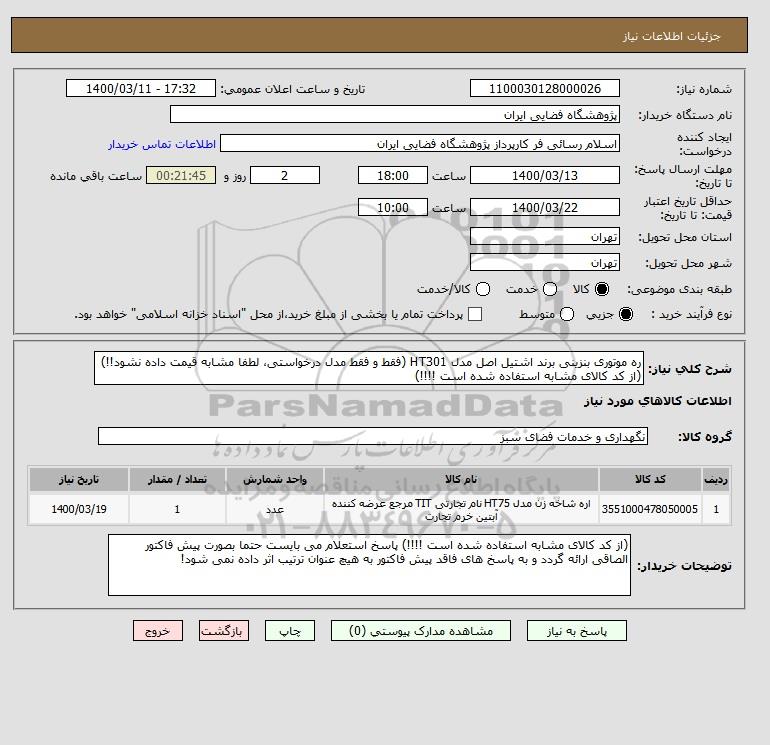Click the buyer notes text area
Screen dimensions: 770x745
pos(369,565)
